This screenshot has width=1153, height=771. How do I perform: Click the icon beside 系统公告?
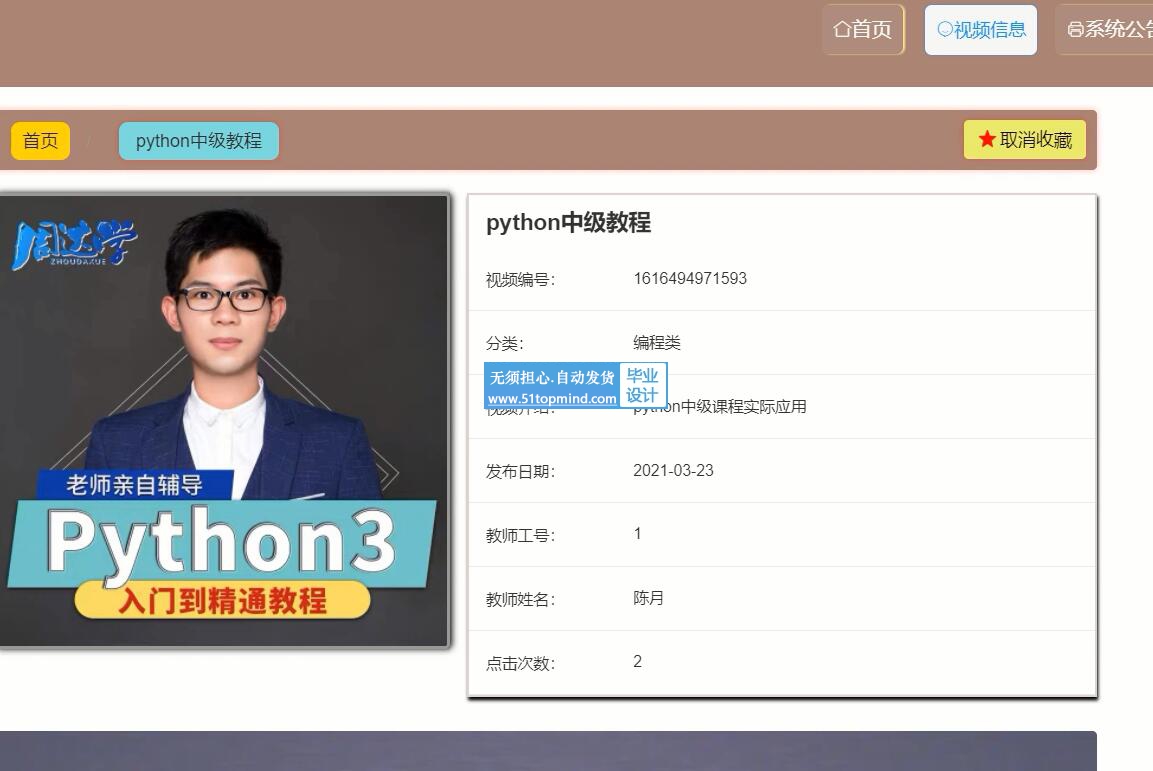pyautogui.click(x=1075, y=29)
